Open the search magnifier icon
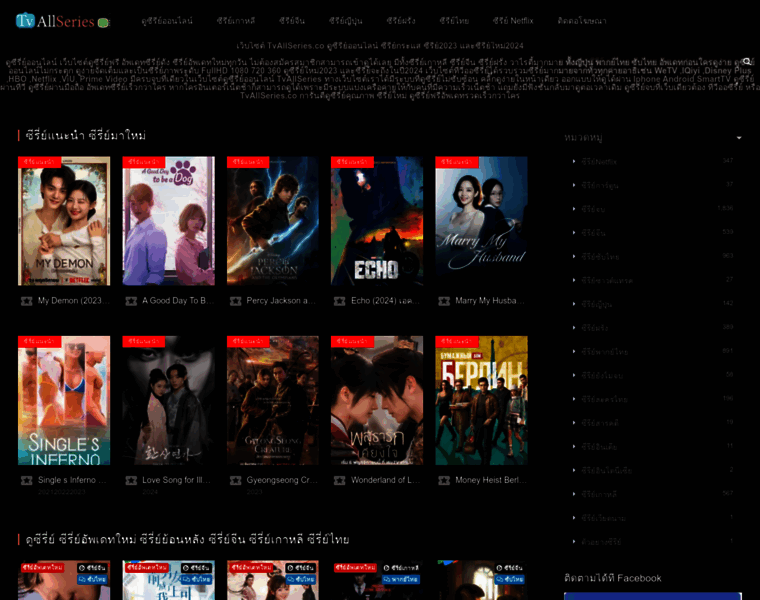The width and height of the screenshot is (760, 600). tap(747, 62)
